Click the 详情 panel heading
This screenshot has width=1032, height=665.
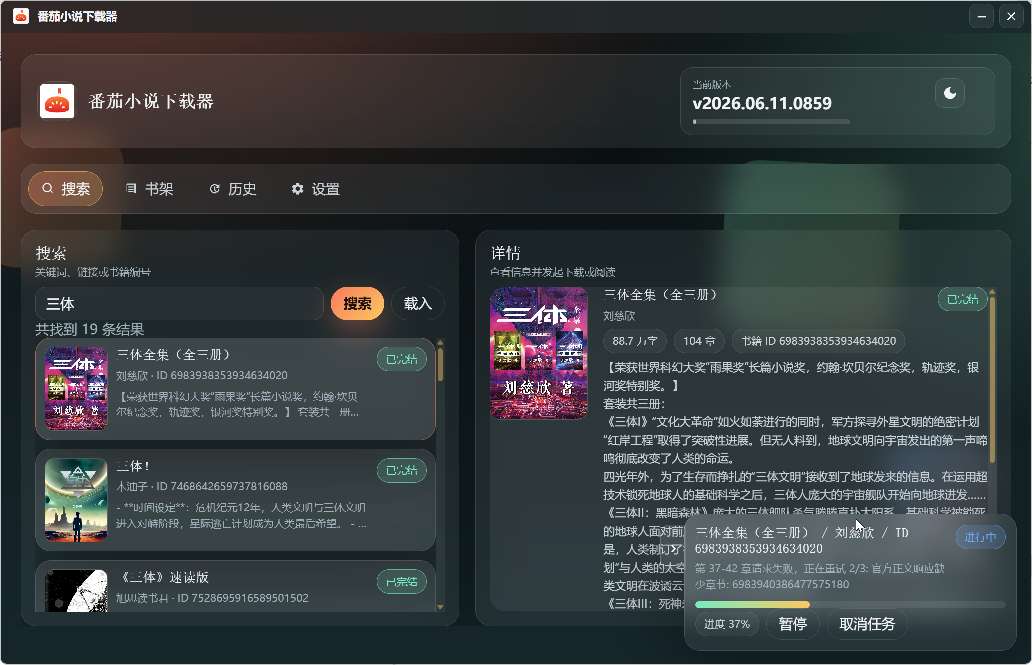pos(505,253)
